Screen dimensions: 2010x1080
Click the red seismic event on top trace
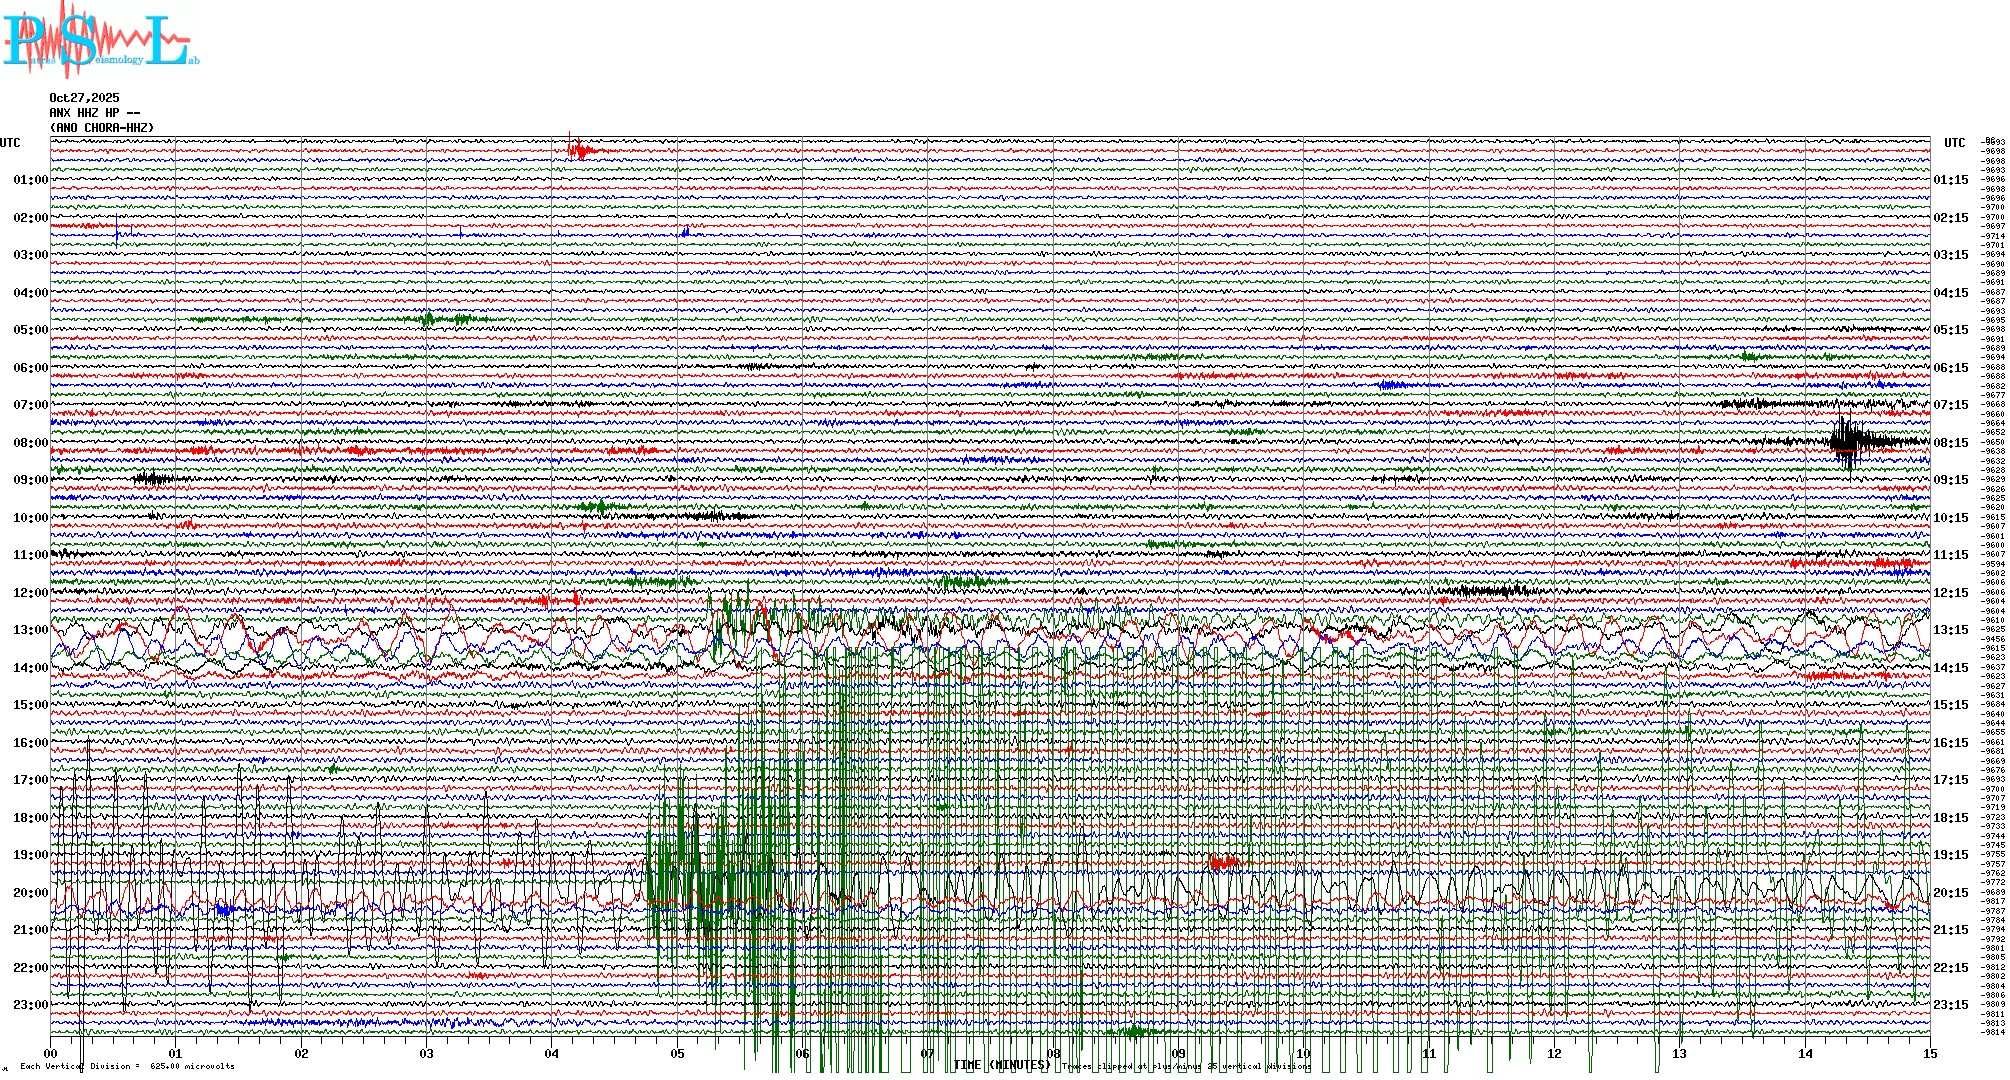pyautogui.click(x=578, y=151)
